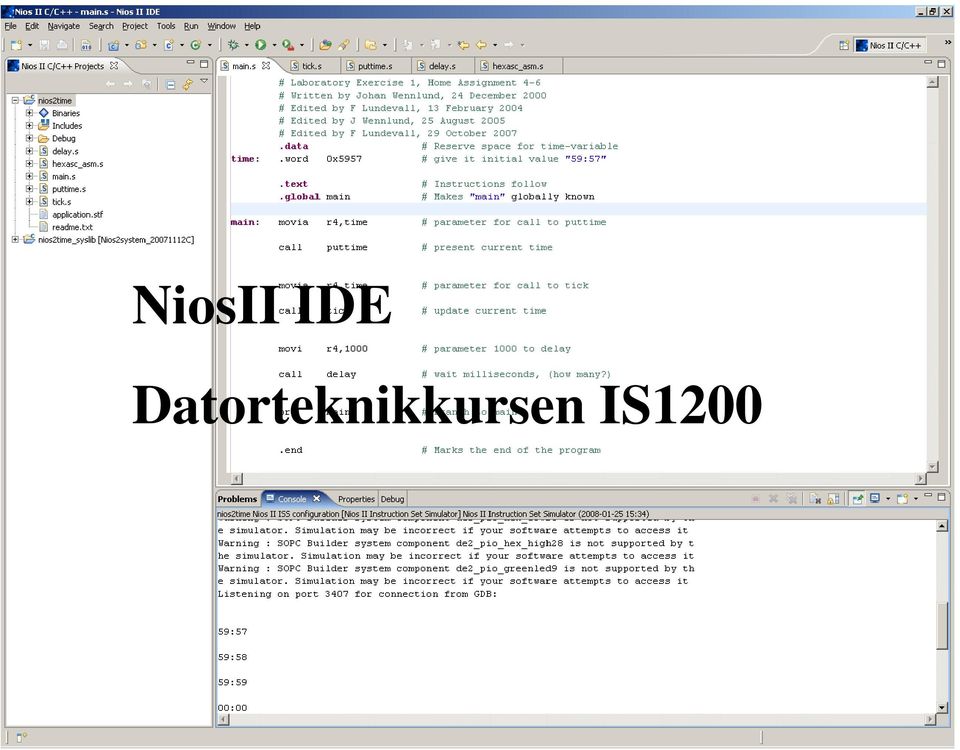The image size is (960, 750).
Task: Close the Nios II C/C++ Projects view
Action: [x=114, y=66]
